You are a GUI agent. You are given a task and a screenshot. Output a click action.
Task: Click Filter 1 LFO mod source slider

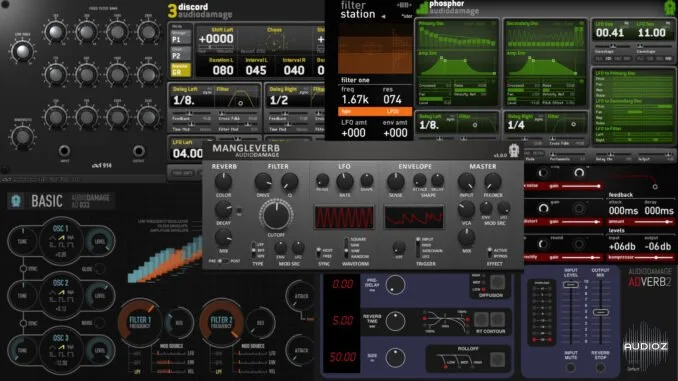(170, 354)
